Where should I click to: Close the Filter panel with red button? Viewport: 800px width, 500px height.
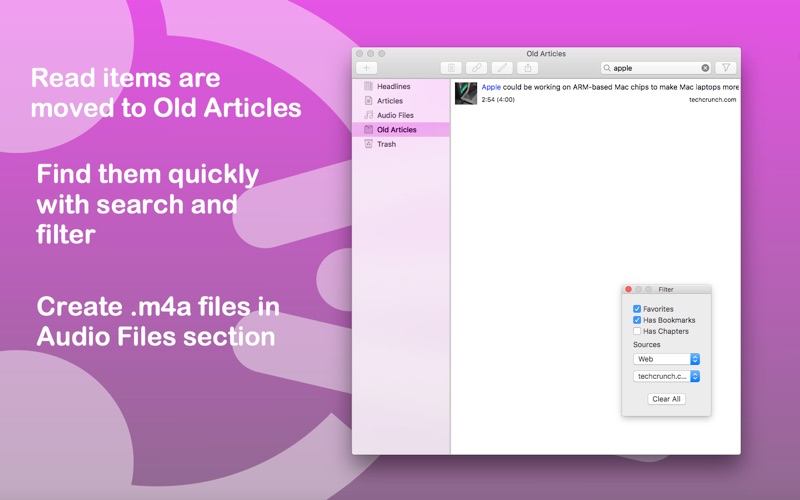[x=629, y=289]
